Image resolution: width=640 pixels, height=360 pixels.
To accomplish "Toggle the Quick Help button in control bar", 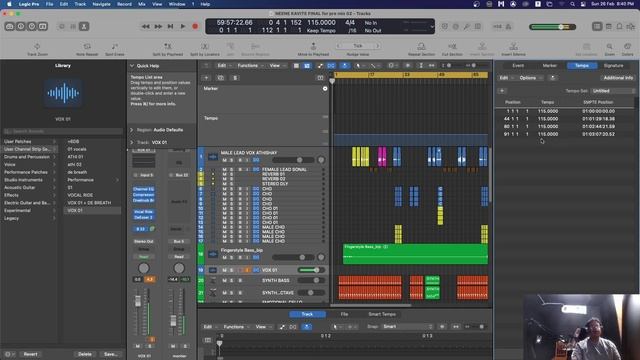I will (x=32, y=27).
